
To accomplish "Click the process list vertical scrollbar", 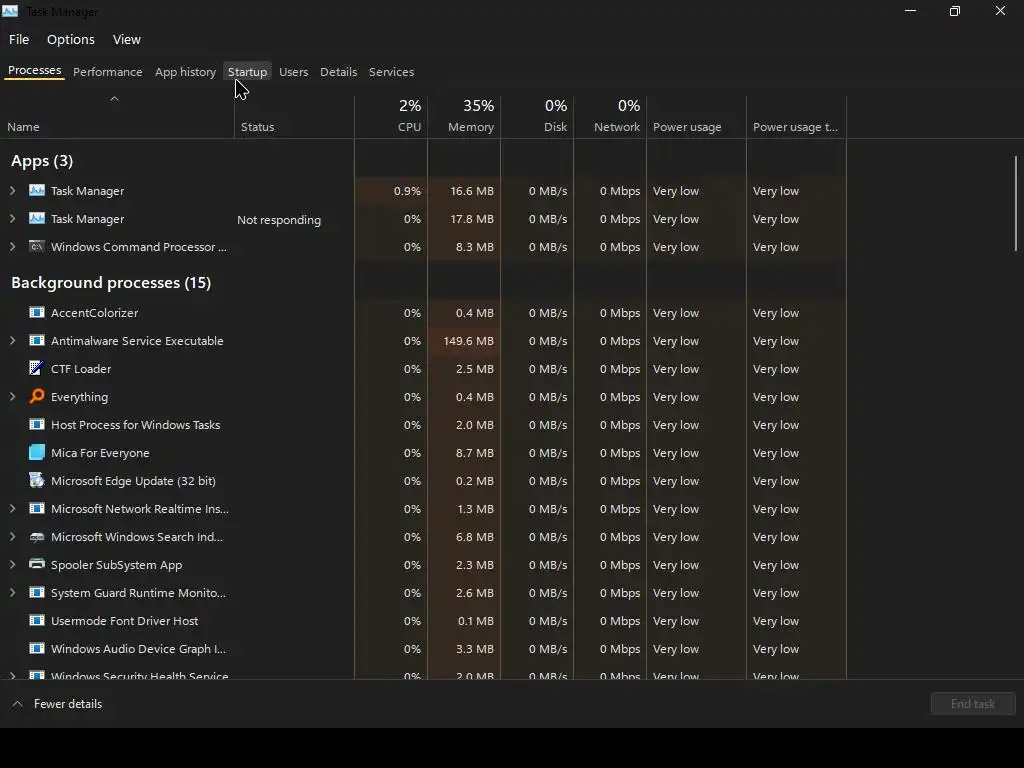I will 1016,203.
